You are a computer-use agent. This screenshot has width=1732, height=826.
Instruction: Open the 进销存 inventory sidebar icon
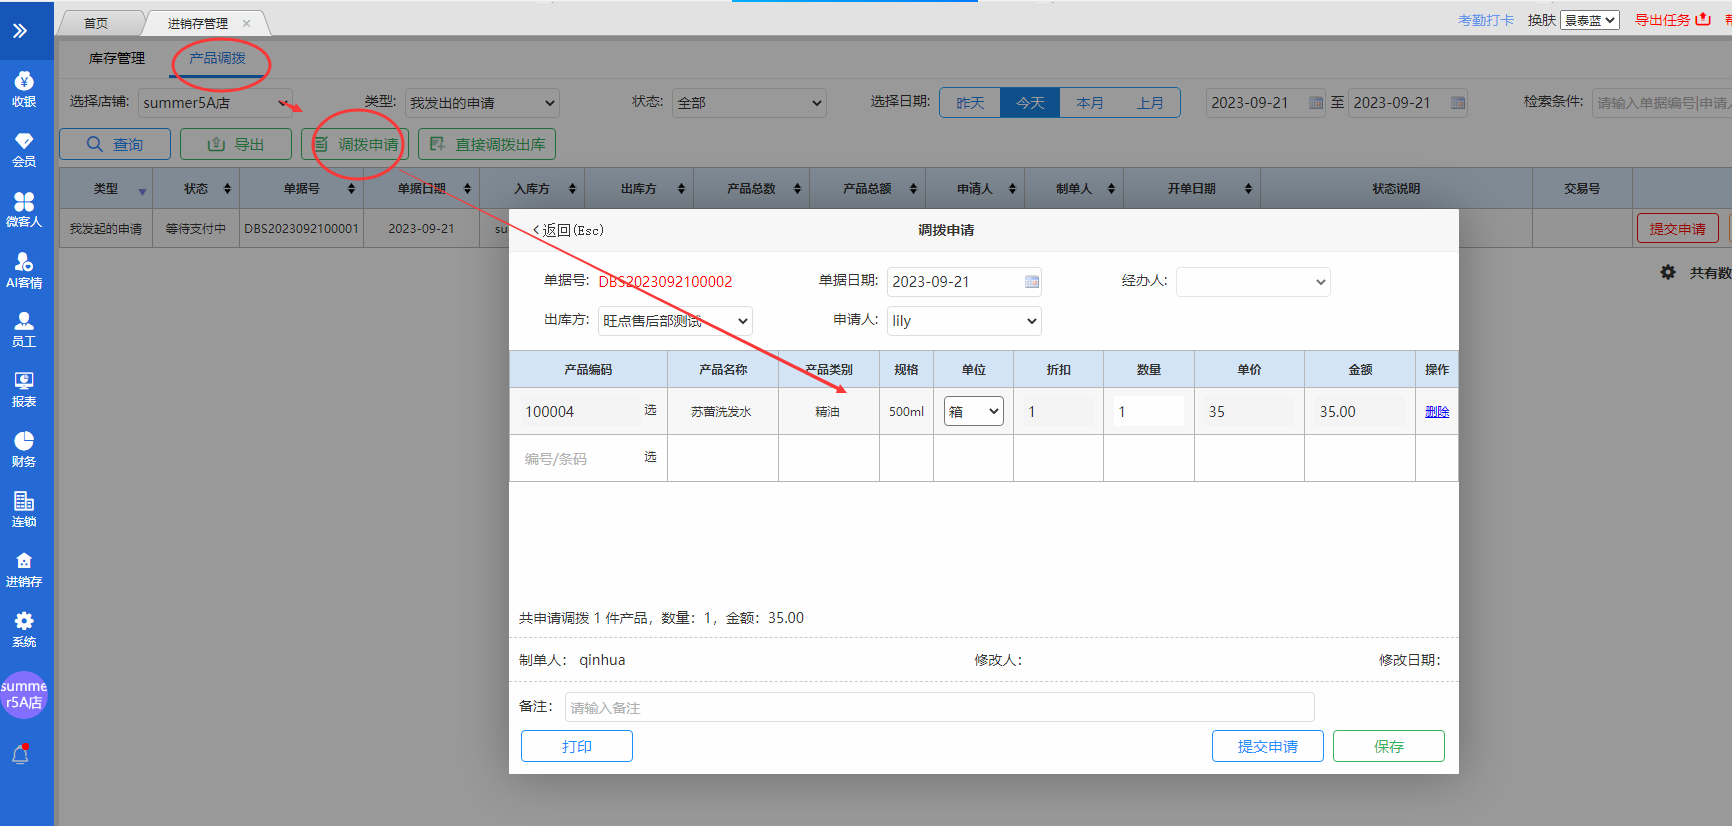click(24, 569)
